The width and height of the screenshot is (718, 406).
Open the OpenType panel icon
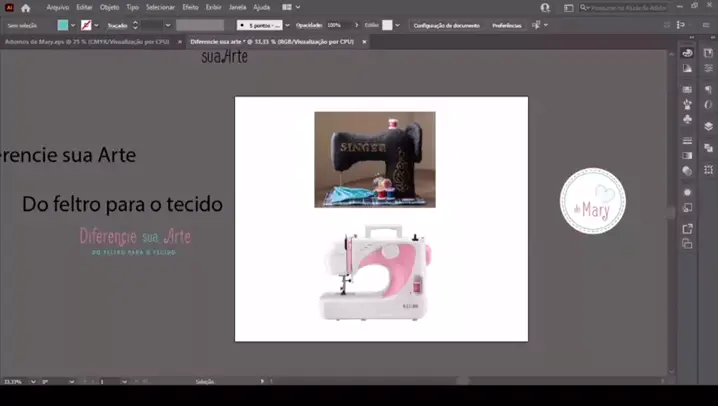pos(708,105)
